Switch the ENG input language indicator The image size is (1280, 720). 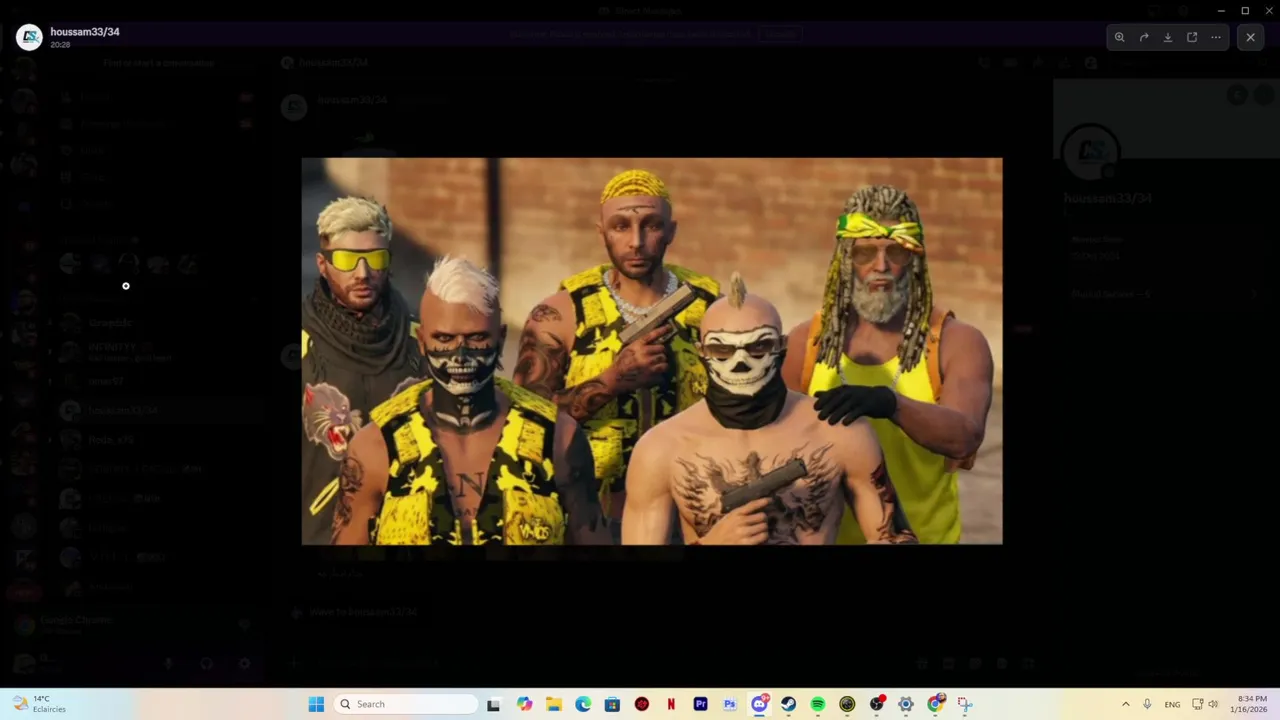[x=1172, y=704]
